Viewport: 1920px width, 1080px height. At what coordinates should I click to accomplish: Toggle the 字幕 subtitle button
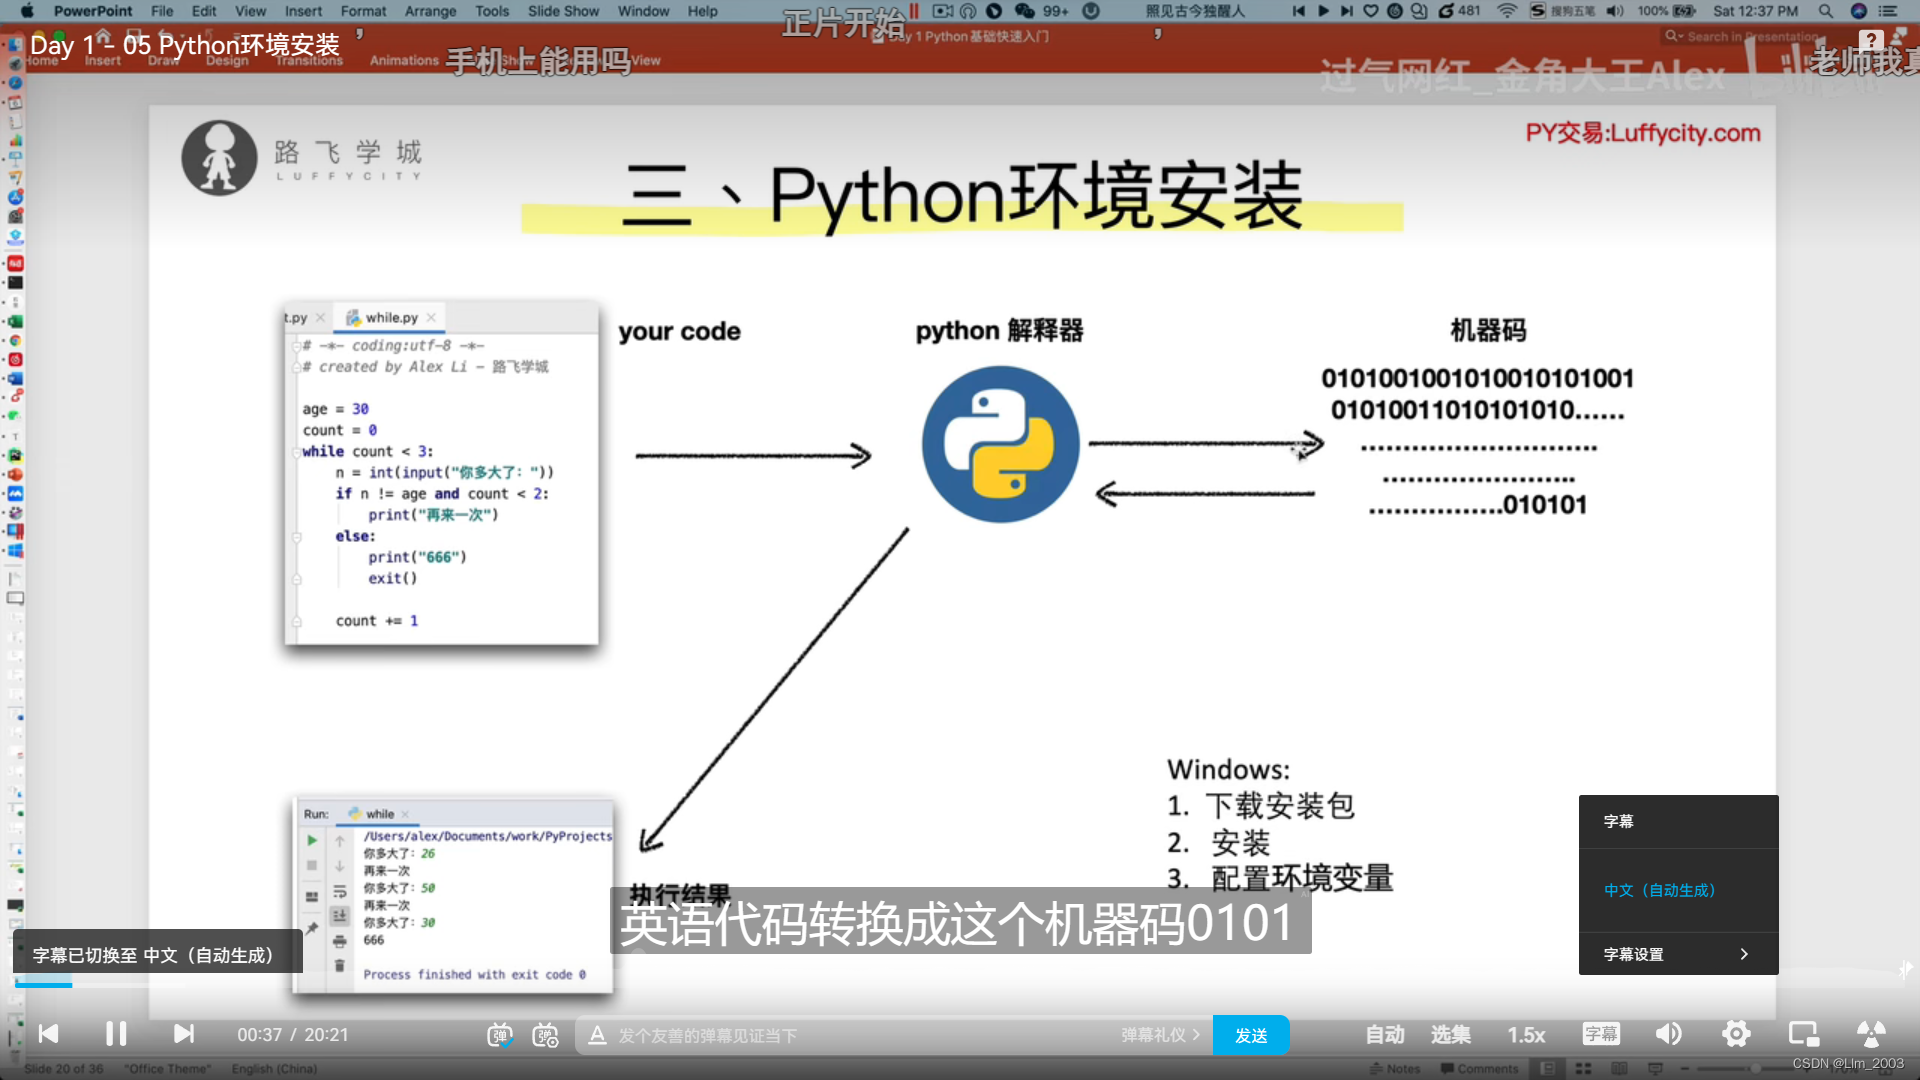point(1600,1034)
